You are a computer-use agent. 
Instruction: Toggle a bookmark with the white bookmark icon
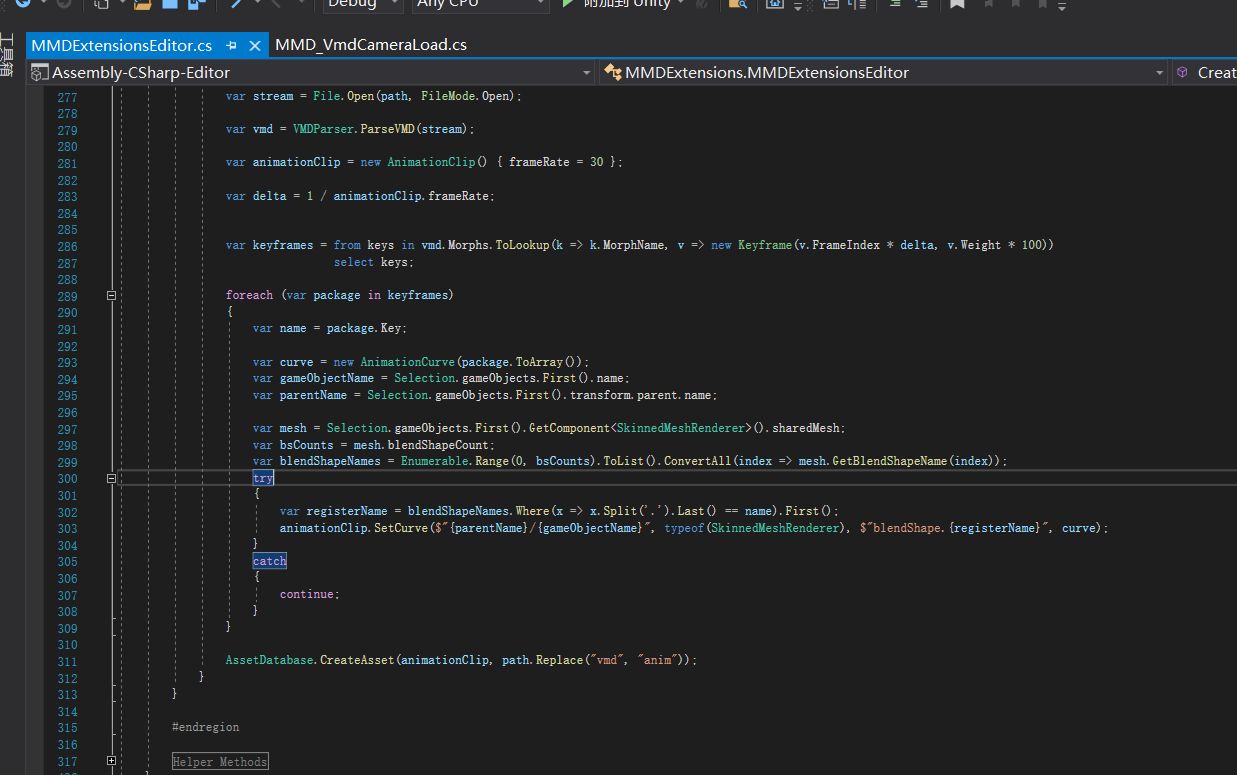click(x=957, y=4)
